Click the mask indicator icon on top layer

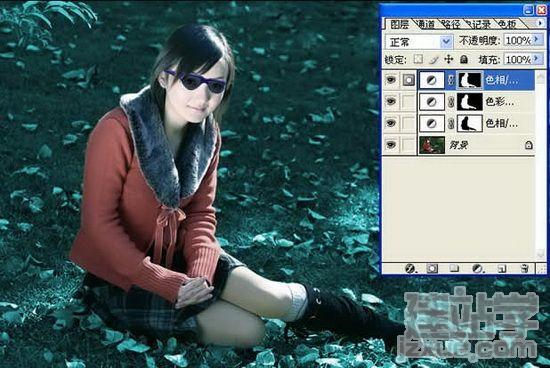pos(408,80)
